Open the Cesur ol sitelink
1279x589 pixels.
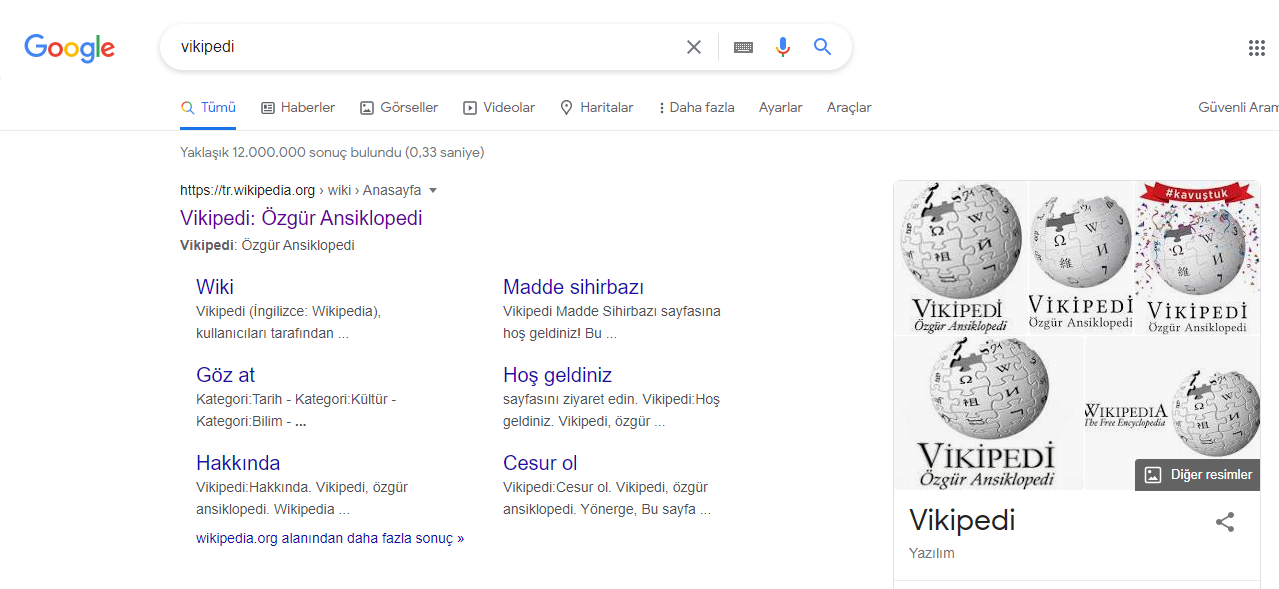tap(540, 463)
